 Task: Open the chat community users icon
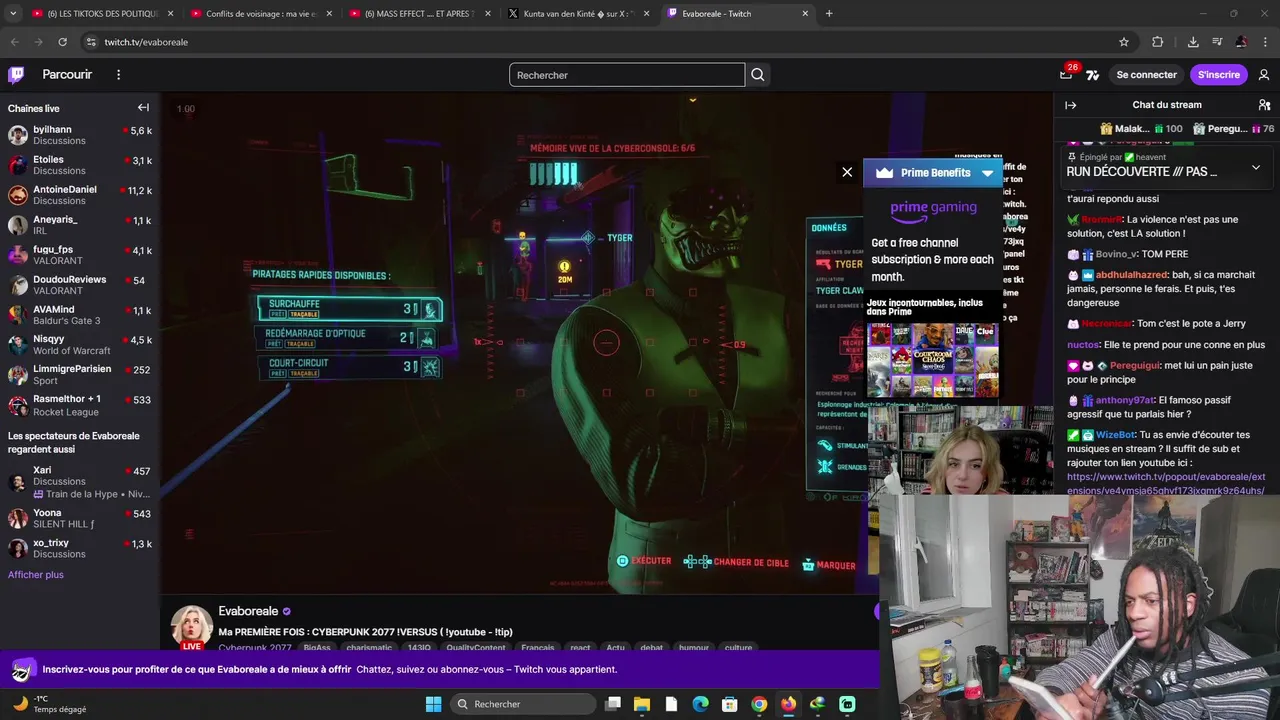pyautogui.click(x=1264, y=105)
